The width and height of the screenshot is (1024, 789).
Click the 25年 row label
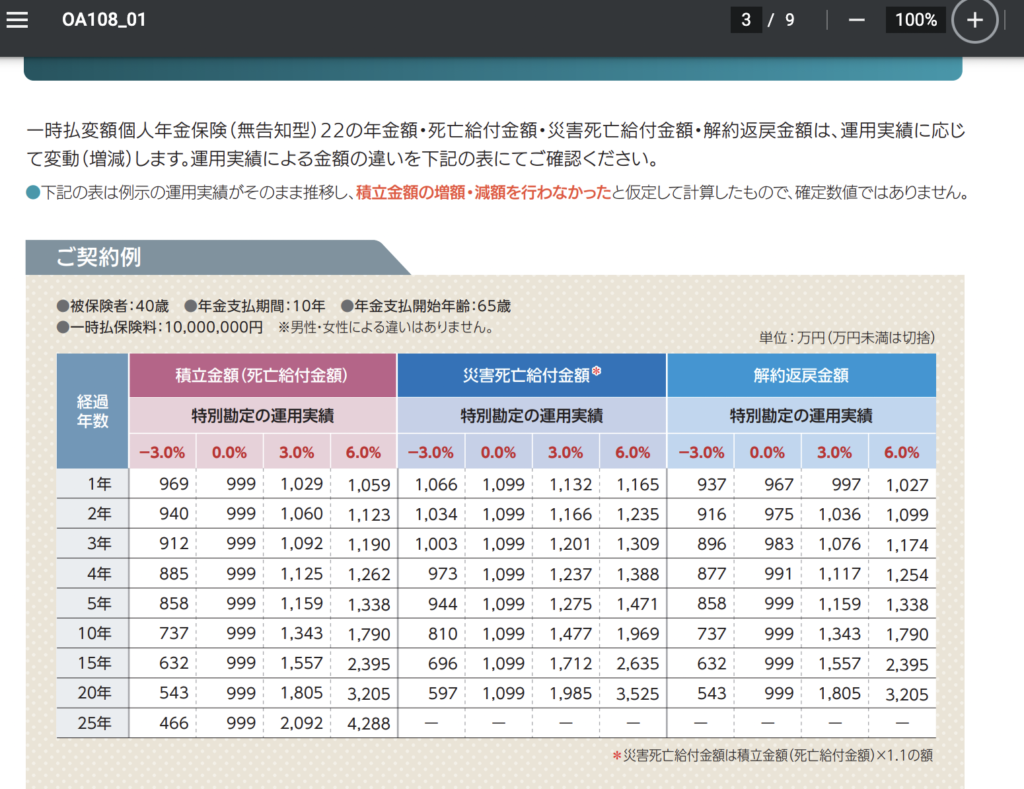(x=93, y=722)
